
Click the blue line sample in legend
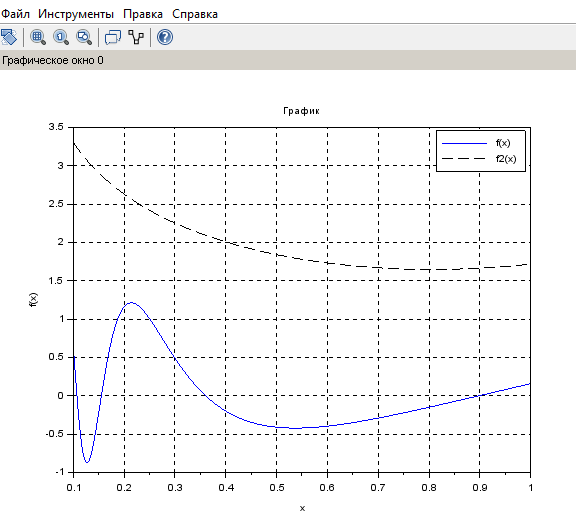(x=464, y=143)
